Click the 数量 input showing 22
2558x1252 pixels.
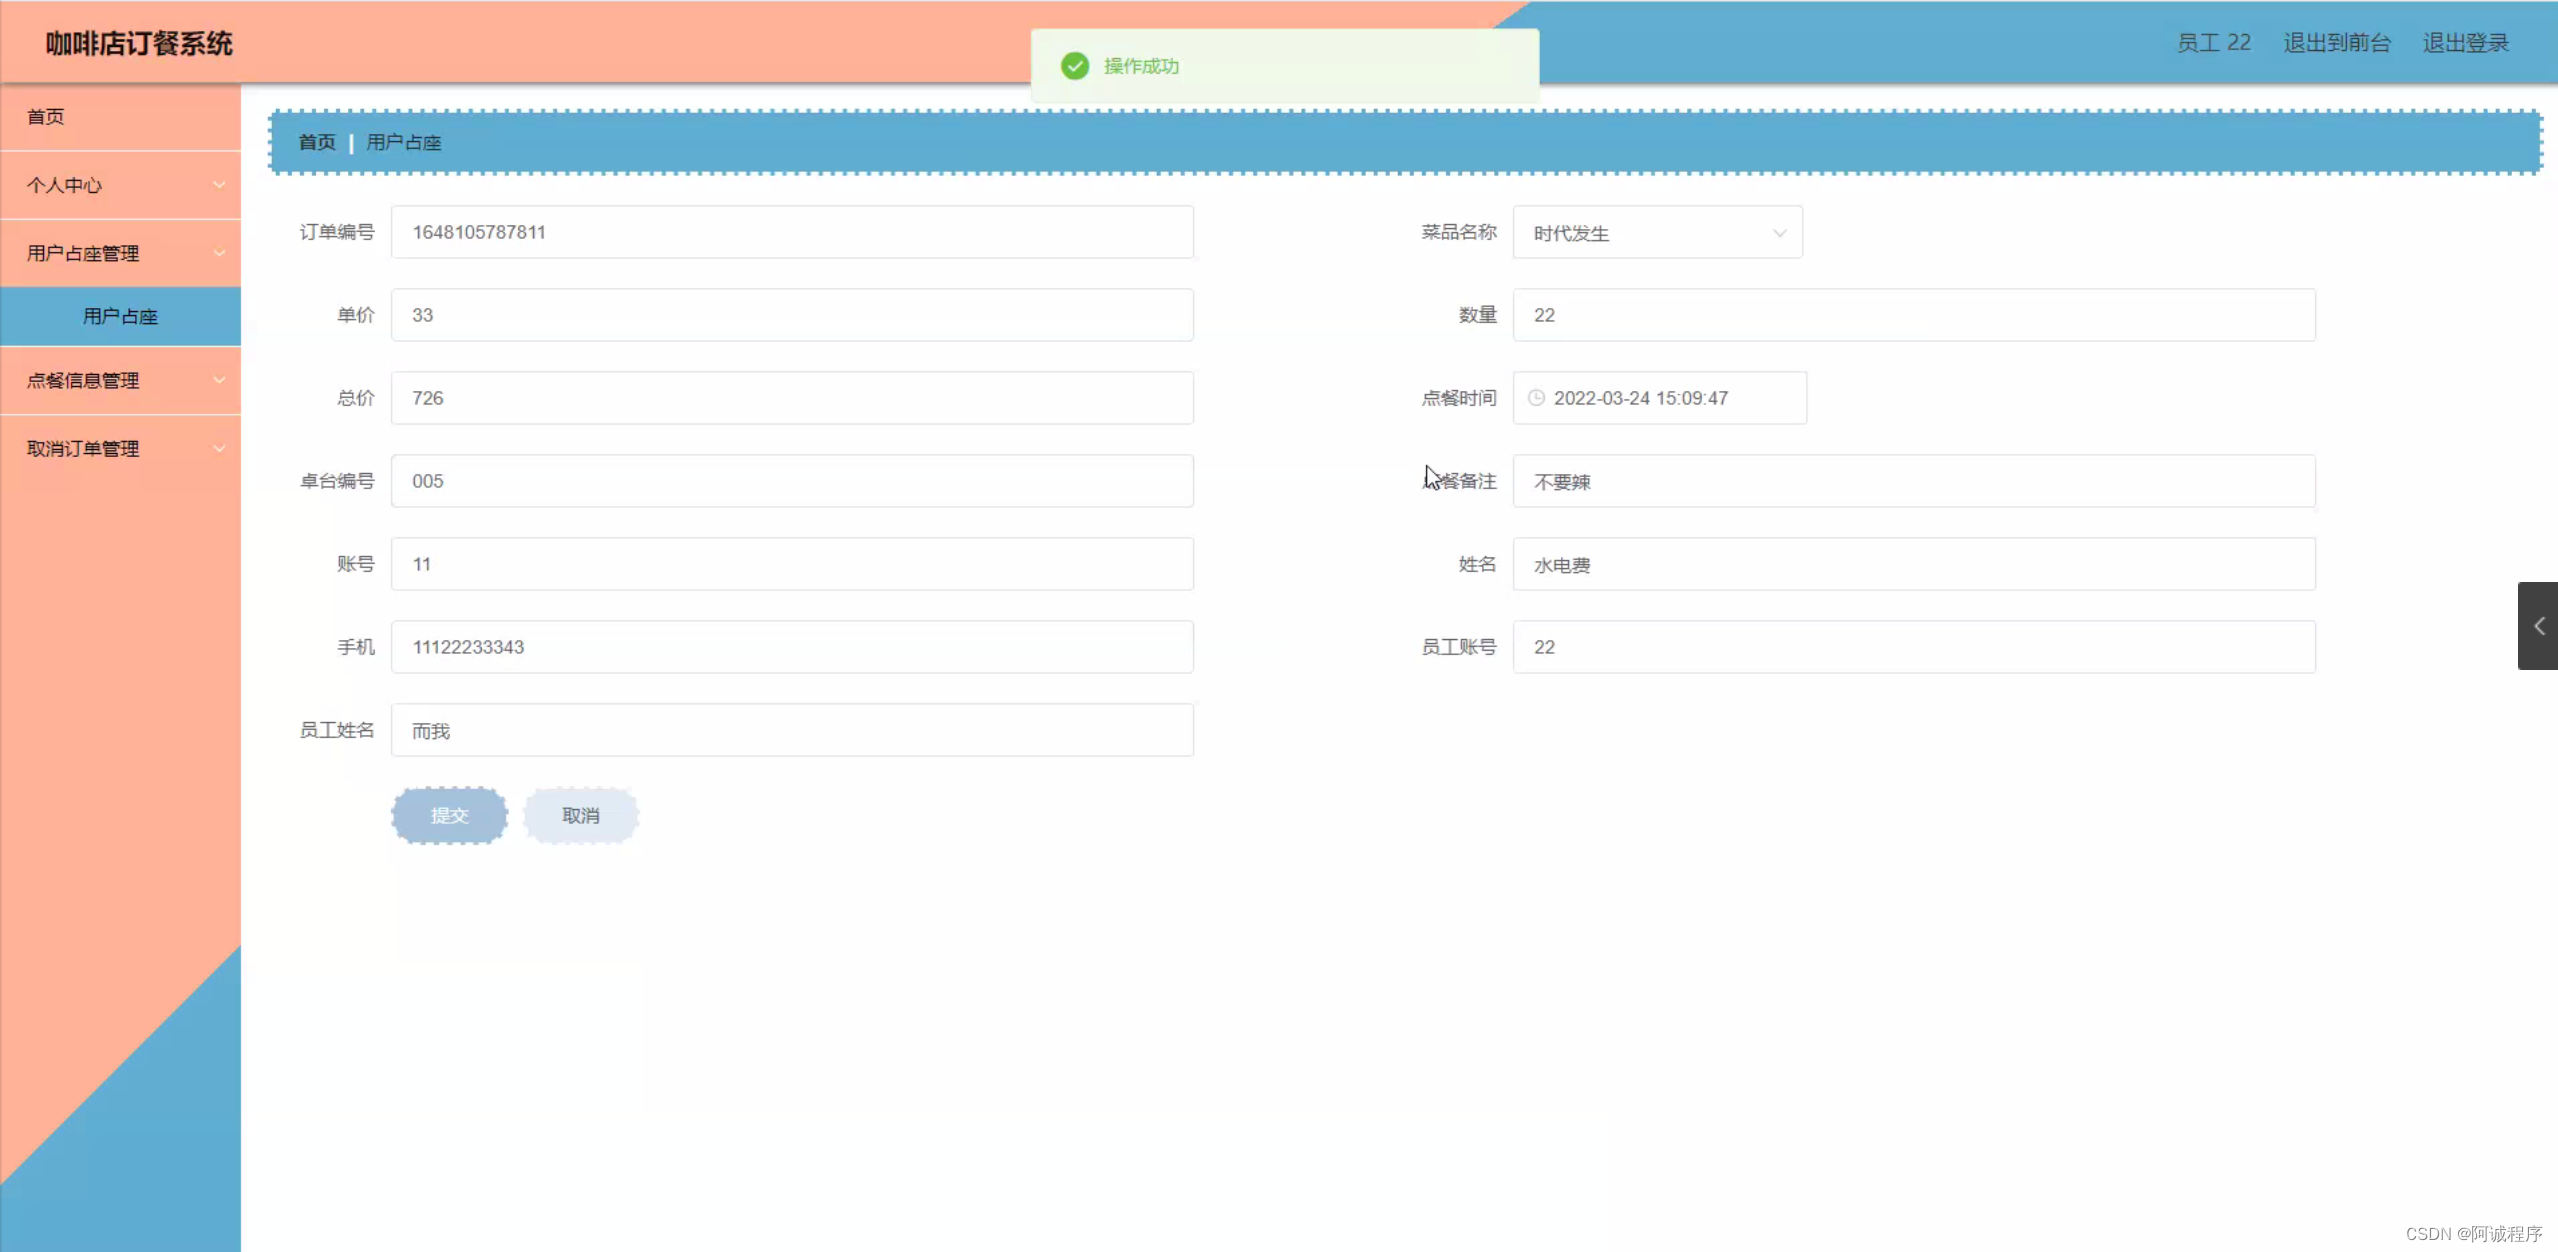[x=1914, y=314]
